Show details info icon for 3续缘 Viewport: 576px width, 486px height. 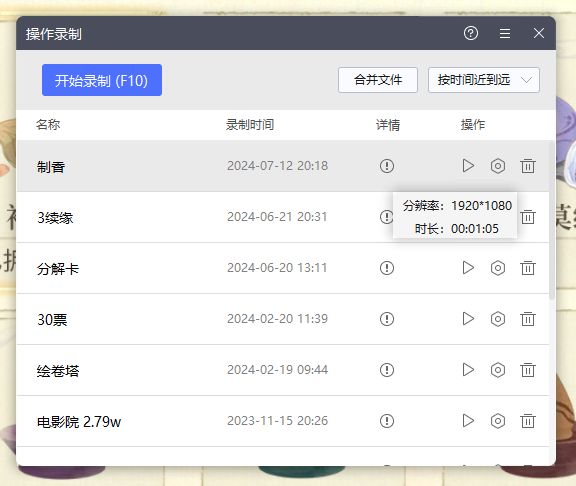point(386,217)
